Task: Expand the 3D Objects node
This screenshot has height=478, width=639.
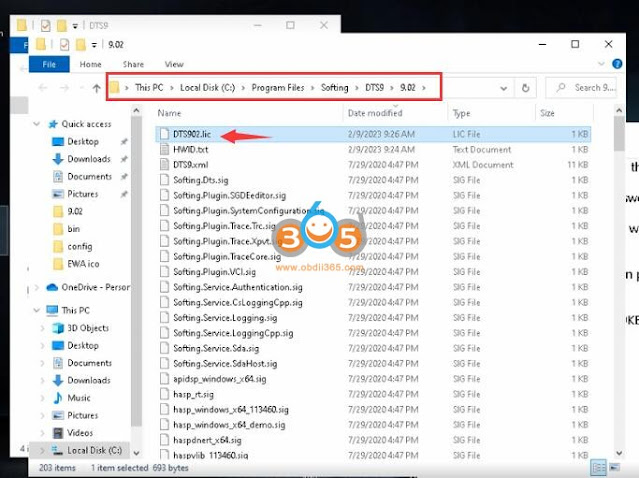Action: (x=43, y=328)
